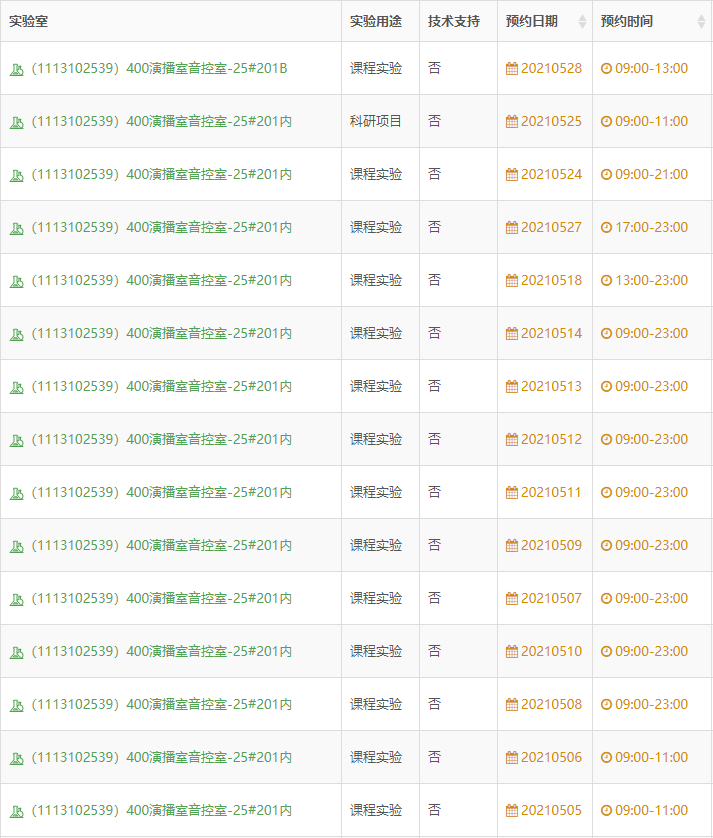Click the 实验用途 column header
Screen dimensions: 713x838
[376, 21]
